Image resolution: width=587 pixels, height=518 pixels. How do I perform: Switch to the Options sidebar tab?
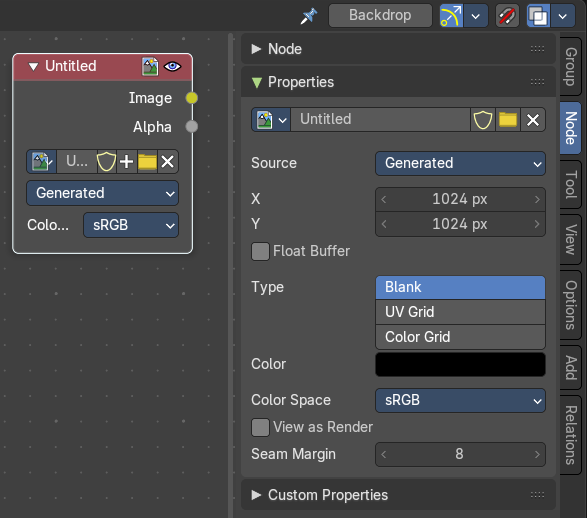coord(571,305)
